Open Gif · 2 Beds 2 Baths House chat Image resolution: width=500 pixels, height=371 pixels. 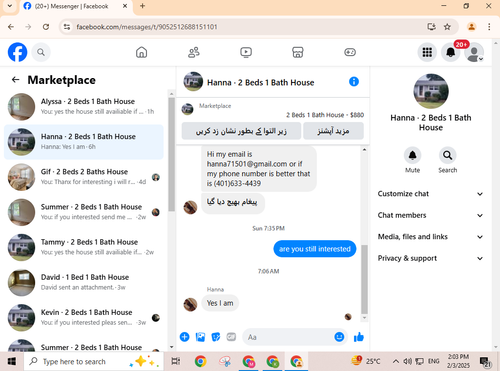tap(84, 177)
